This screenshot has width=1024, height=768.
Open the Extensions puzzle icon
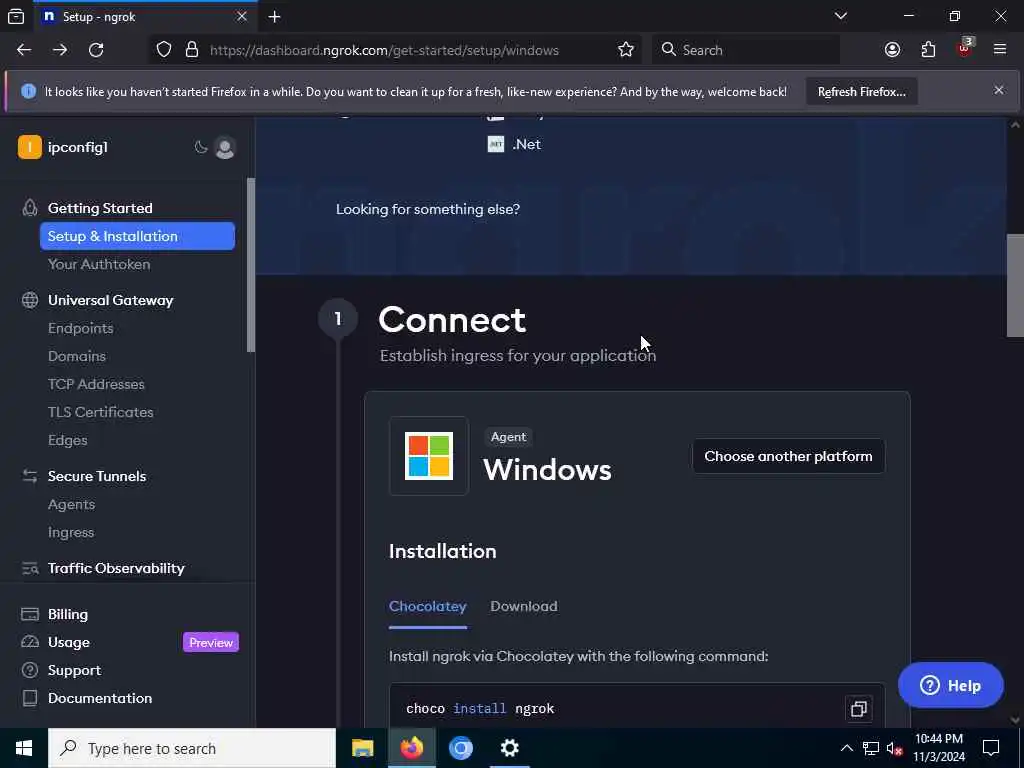(928, 50)
